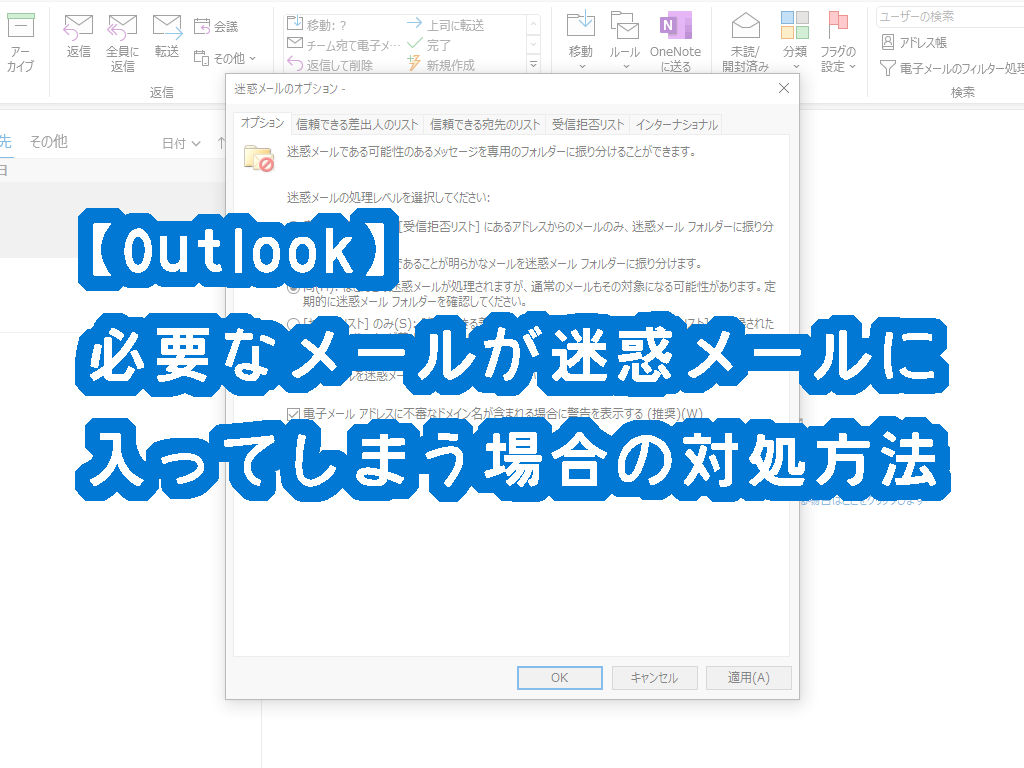The width and height of the screenshot is (1024, 768).
Task: Select the 完了 quick step
Action: point(429,45)
